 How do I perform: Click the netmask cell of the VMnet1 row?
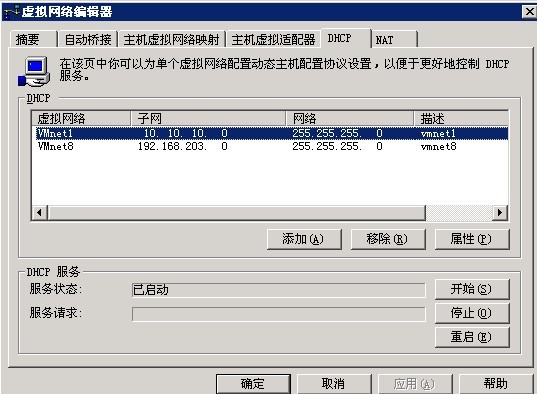337,133
